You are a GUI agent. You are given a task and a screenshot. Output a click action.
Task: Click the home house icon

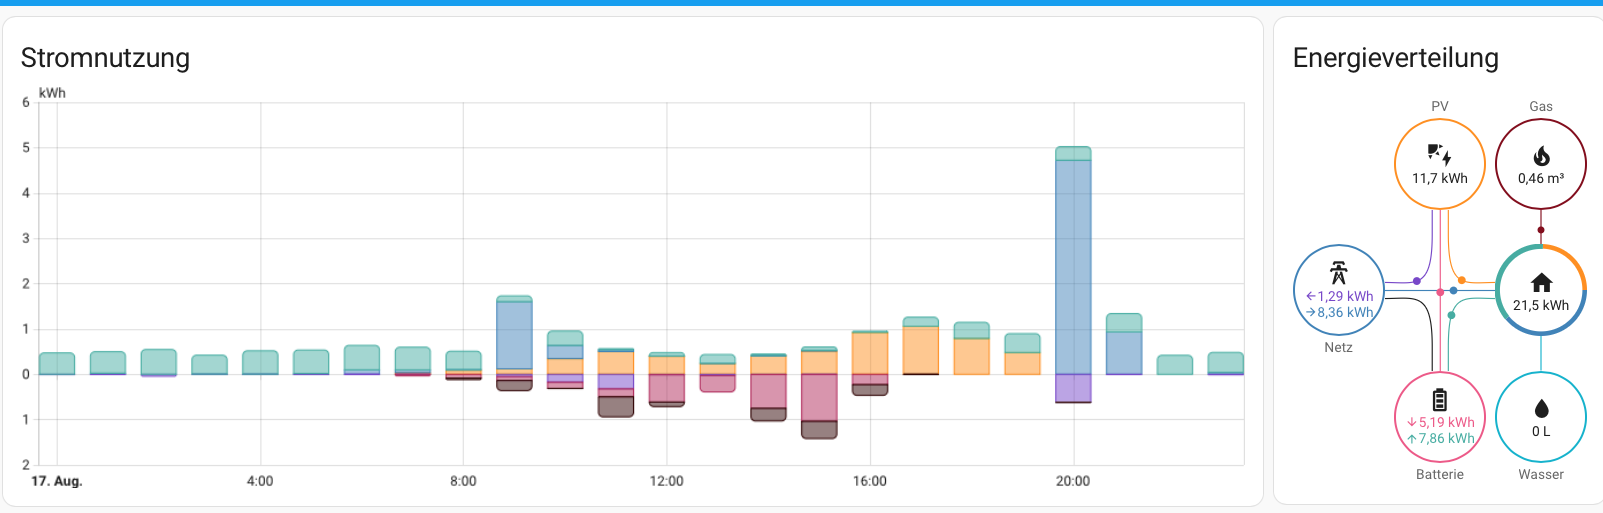click(x=1541, y=283)
